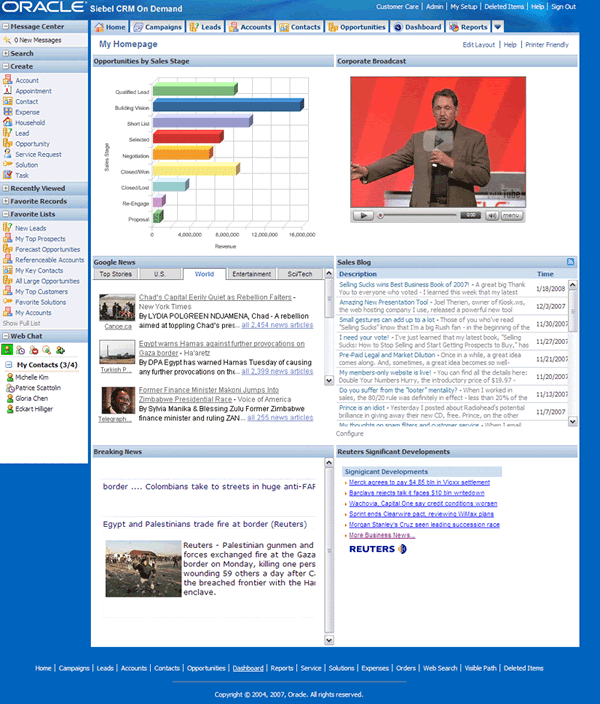Click Michelle Kim's contact status icon

click(x=10, y=377)
